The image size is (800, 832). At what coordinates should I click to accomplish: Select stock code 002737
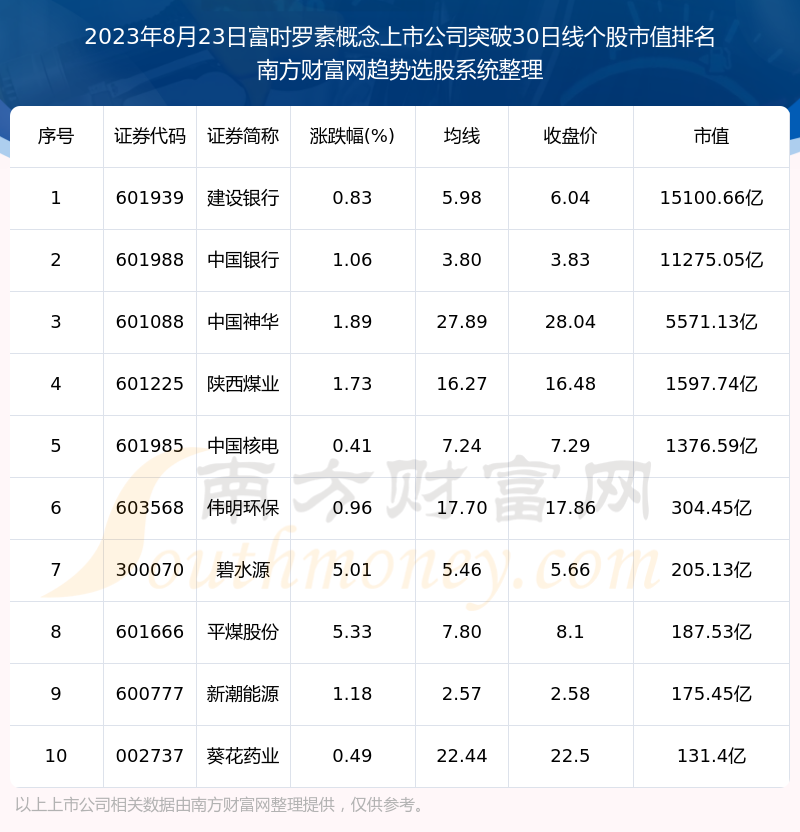150,757
